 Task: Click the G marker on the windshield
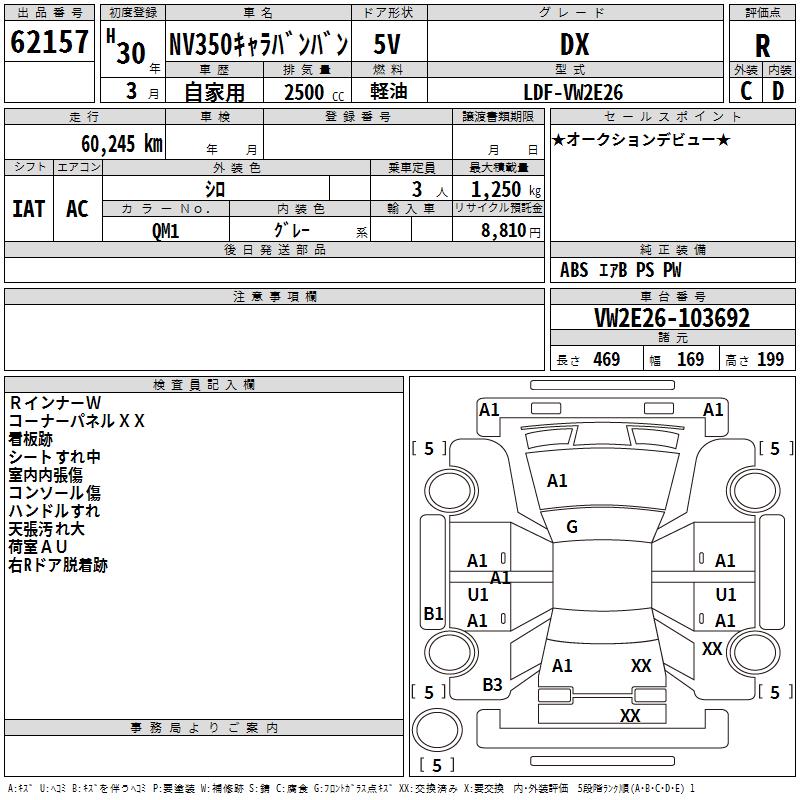tap(572, 527)
